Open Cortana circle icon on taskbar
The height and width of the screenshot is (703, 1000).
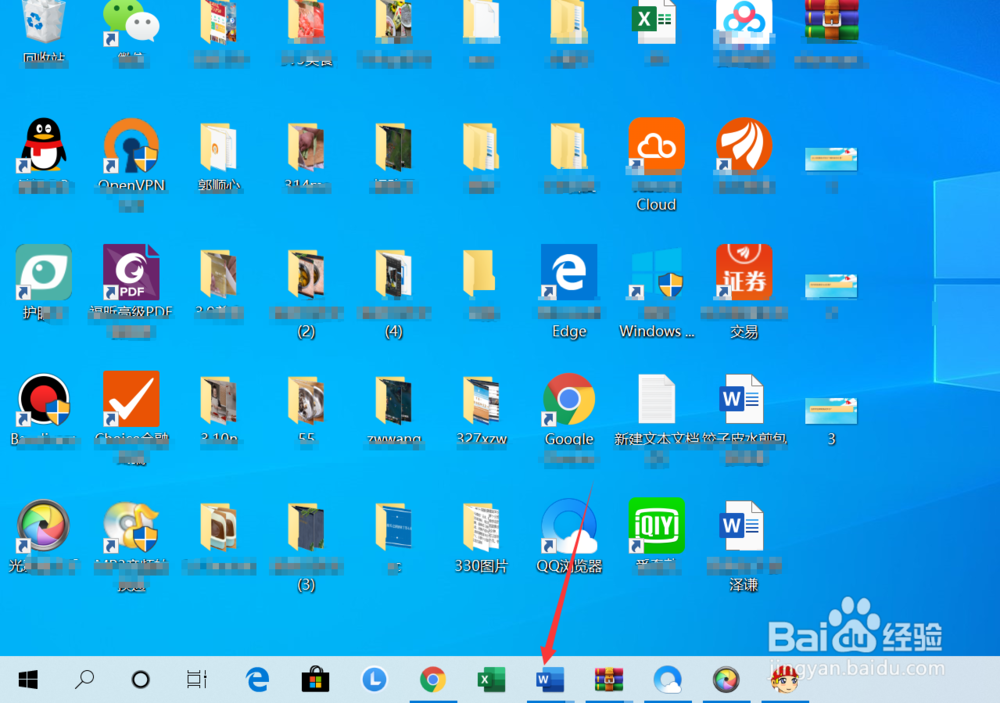[140, 680]
